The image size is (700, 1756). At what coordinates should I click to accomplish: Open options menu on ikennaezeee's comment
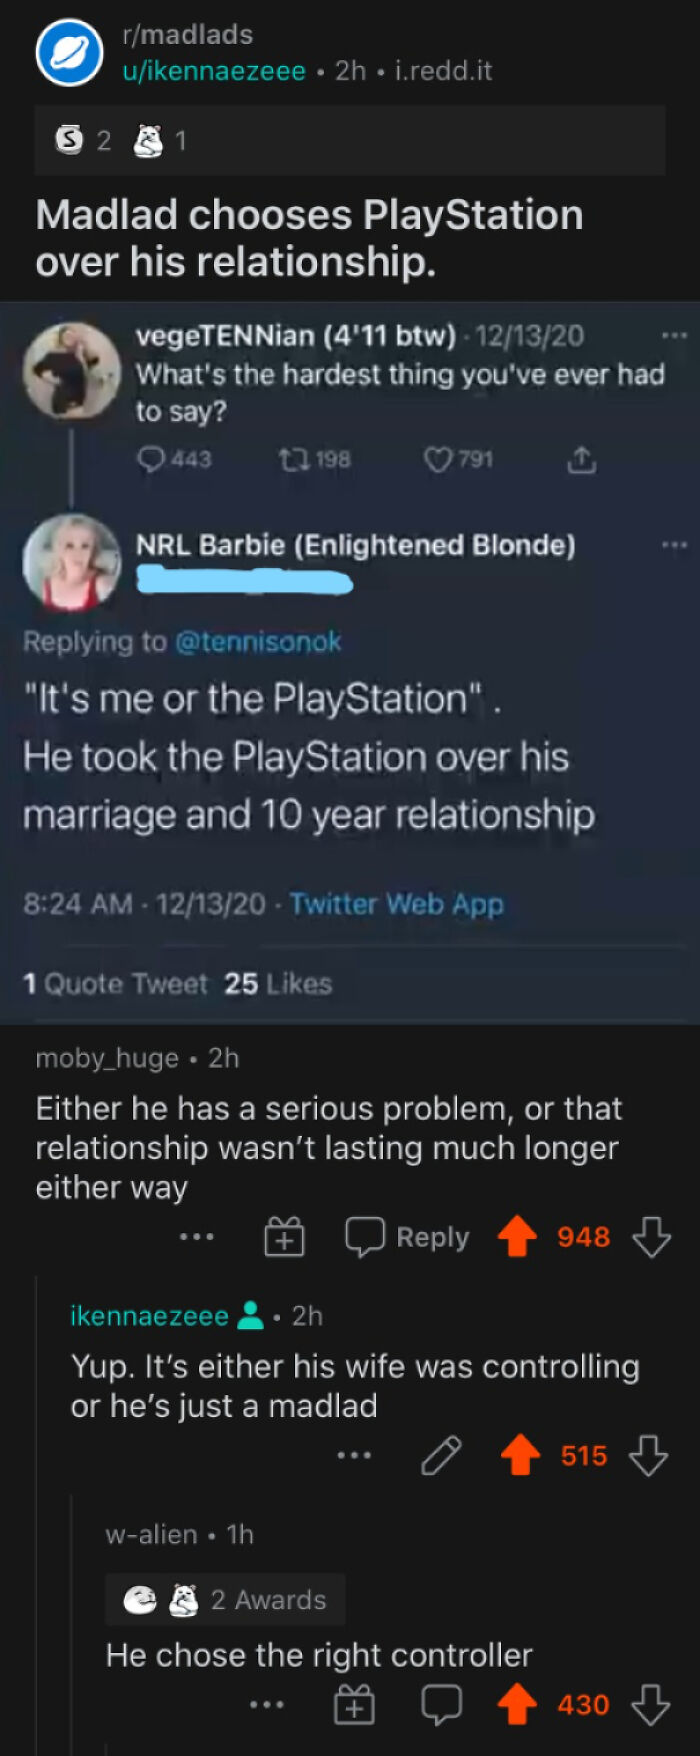354,1456
